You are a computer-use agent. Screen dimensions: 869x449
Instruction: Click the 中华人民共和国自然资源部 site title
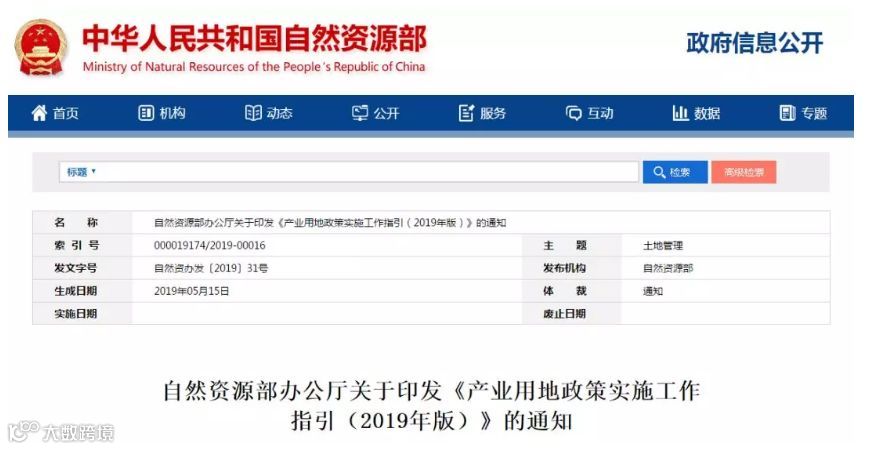(255, 39)
